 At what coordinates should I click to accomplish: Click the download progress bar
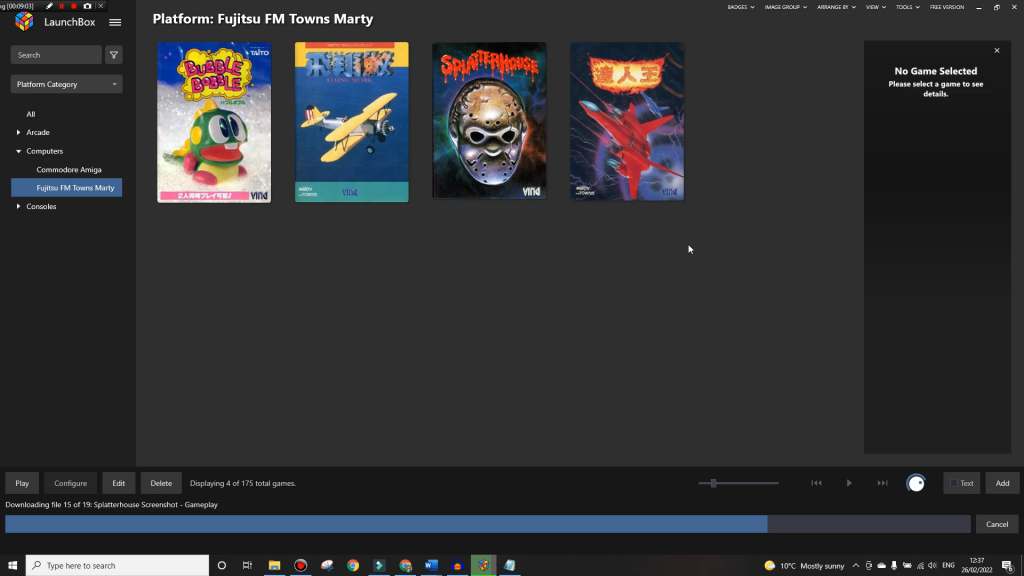pos(488,524)
